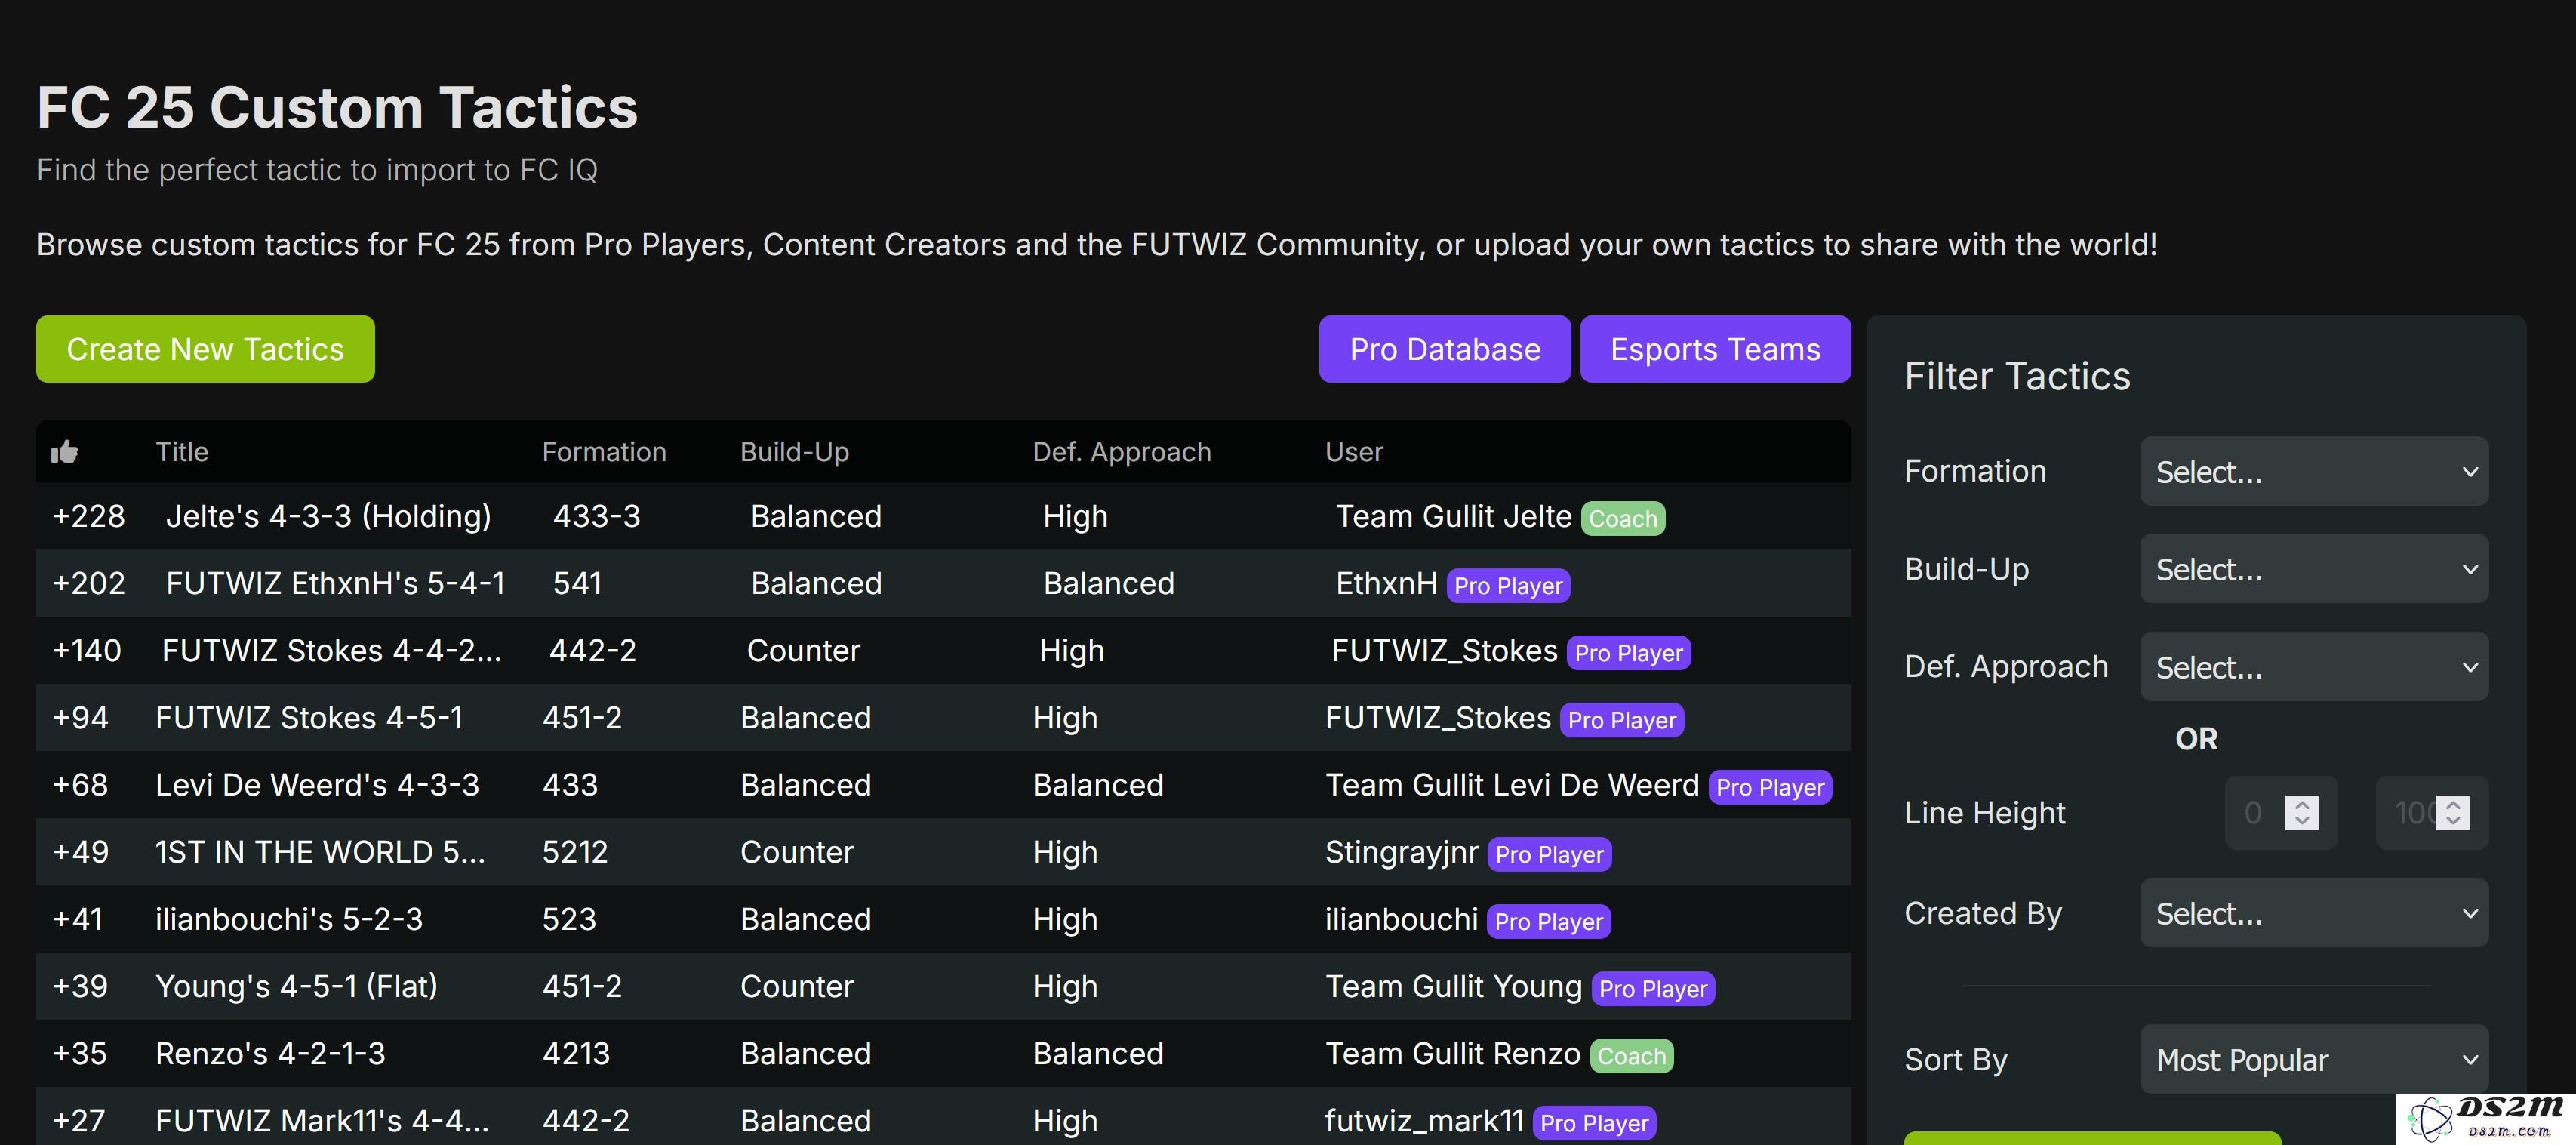The width and height of the screenshot is (2576, 1145).
Task: Open the Build-Up filter dropdown
Action: [x=2313, y=568]
